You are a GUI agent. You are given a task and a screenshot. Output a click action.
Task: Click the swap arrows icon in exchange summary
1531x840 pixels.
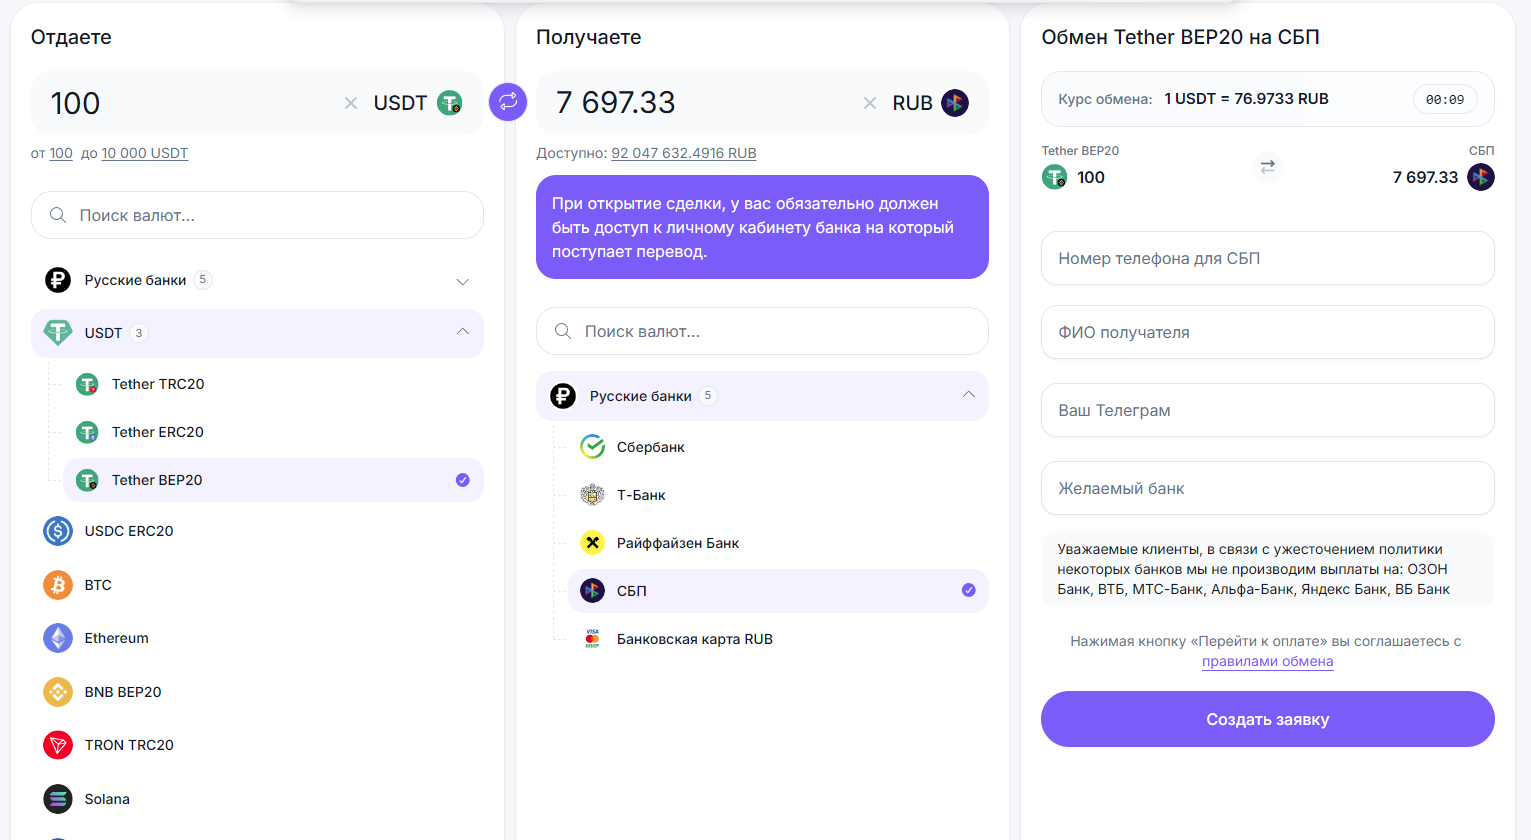1267,166
